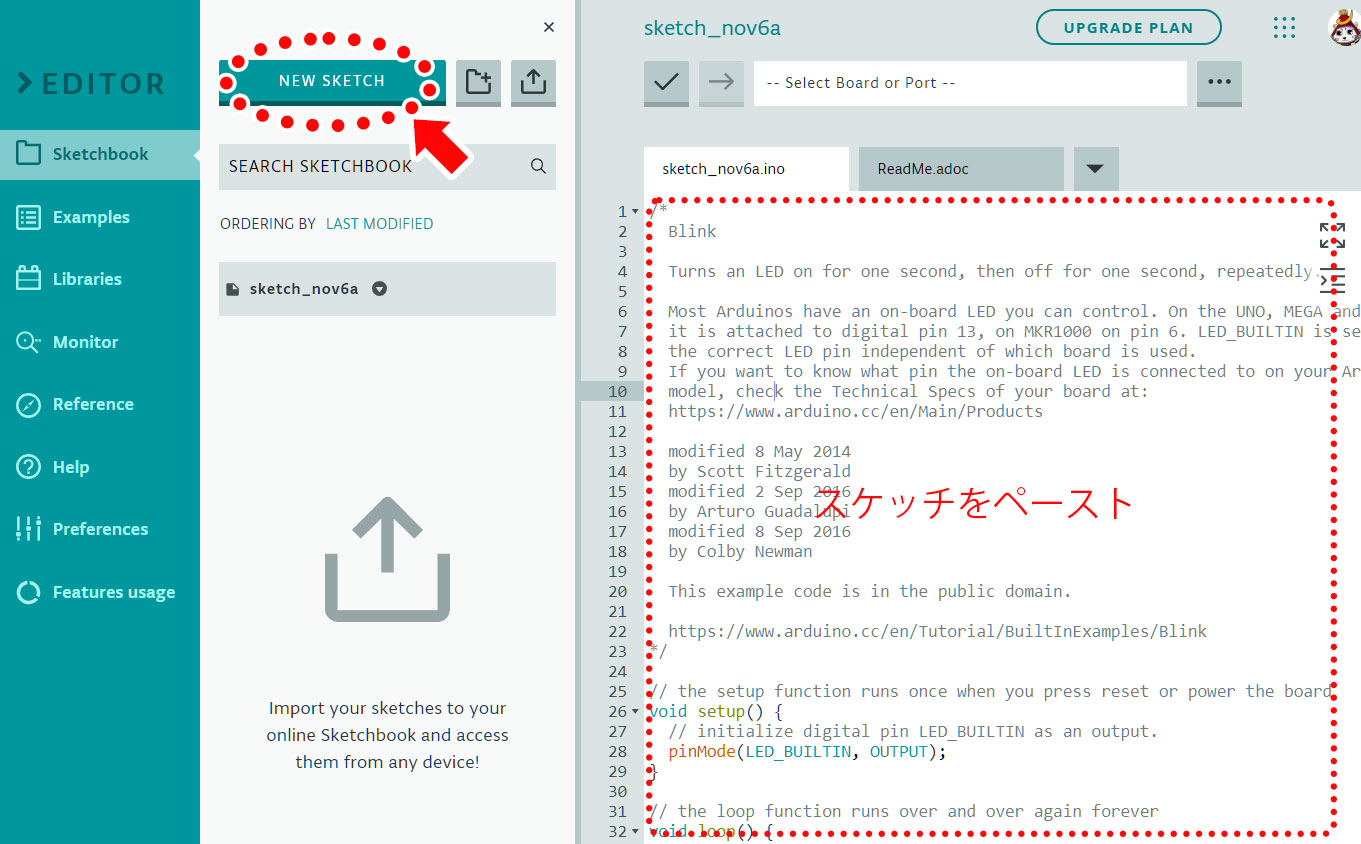Collapse the comment block at line 1
This screenshot has height=844, width=1361.
click(636, 211)
